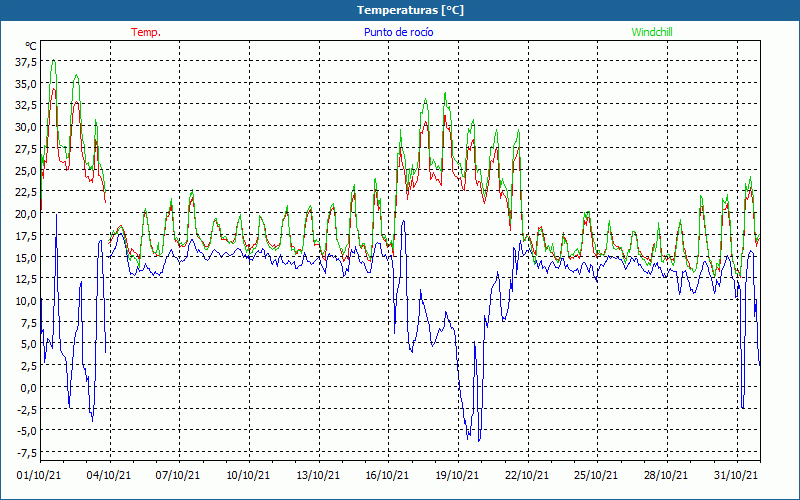Click the 13/10/21 date label

coord(318,475)
